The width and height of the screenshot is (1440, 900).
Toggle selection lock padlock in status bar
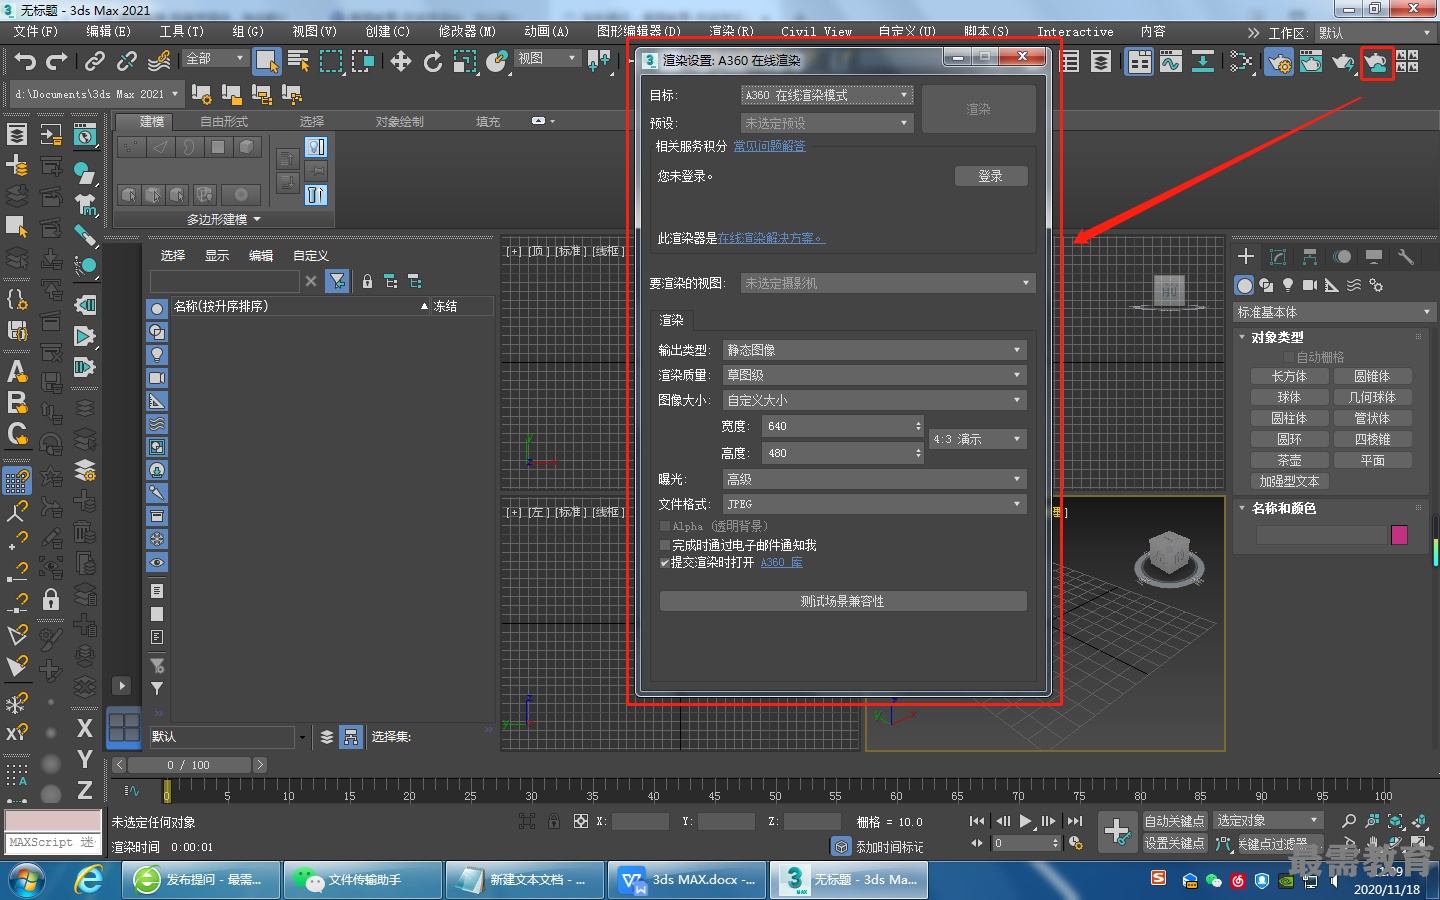tap(554, 821)
